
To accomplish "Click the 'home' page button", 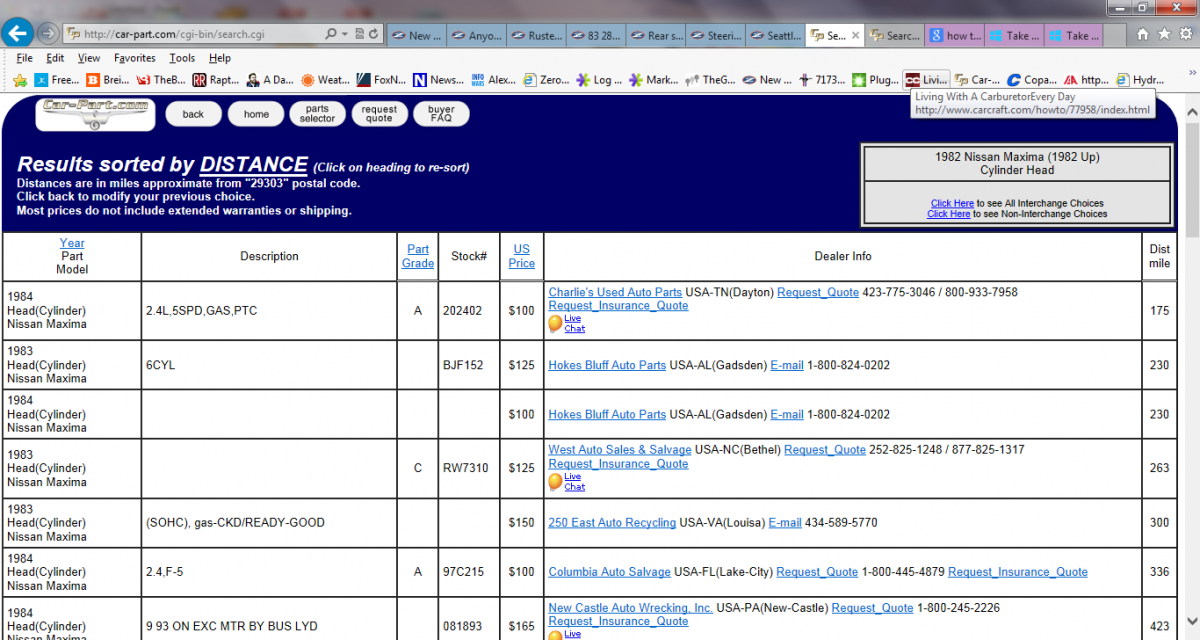I will click(x=256, y=114).
